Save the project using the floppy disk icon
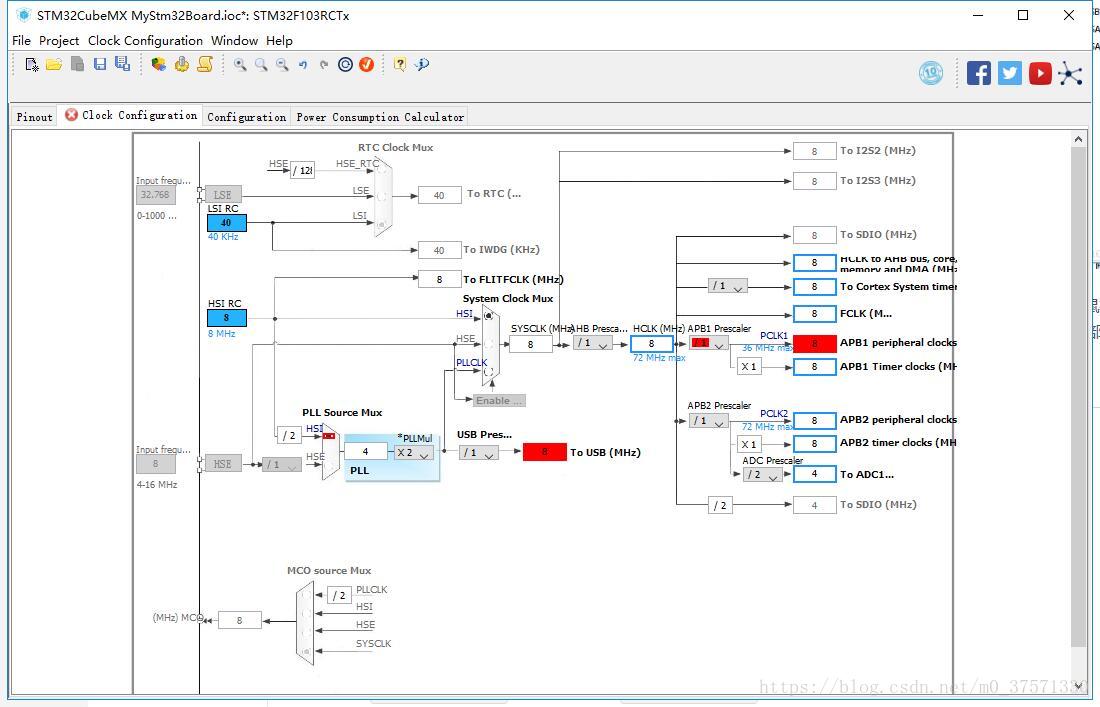The width and height of the screenshot is (1100, 707). pos(99,65)
